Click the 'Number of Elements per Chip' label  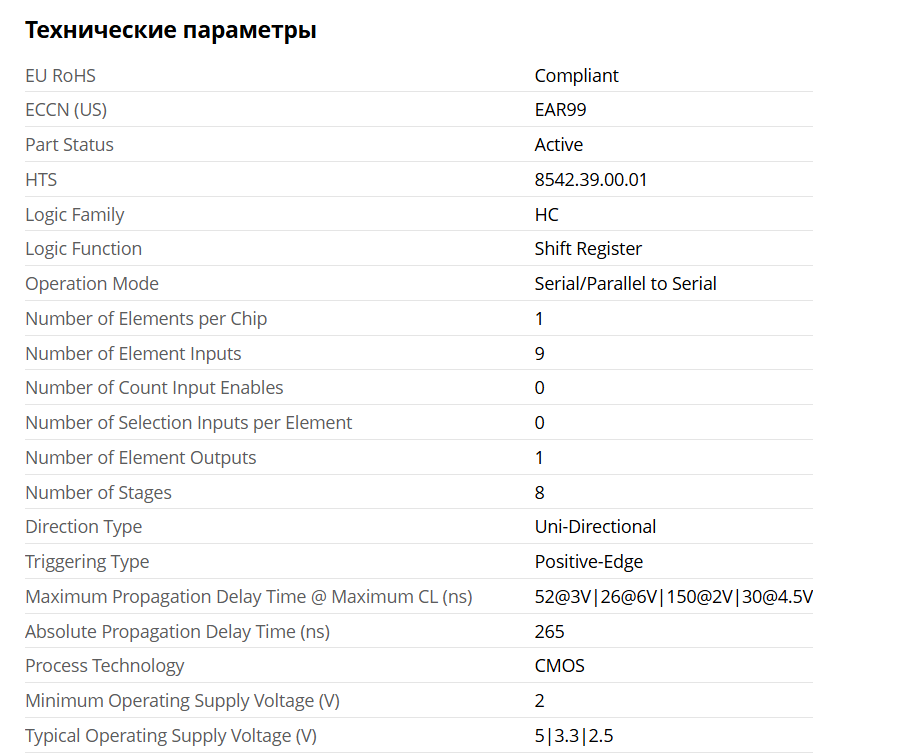tap(146, 319)
